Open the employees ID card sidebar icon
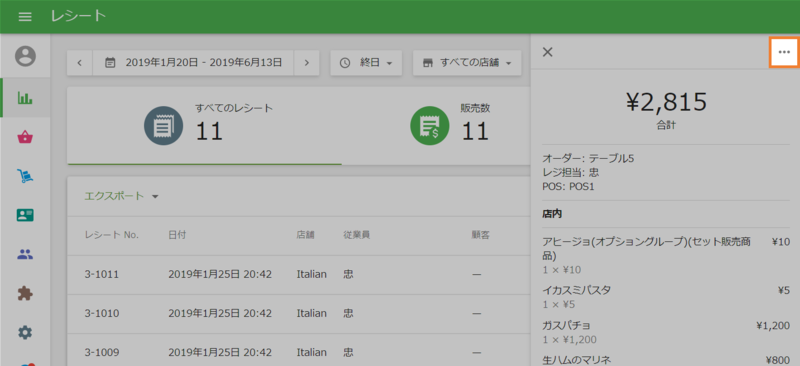The height and width of the screenshot is (366, 800). pyautogui.click(x=25, y=215)
